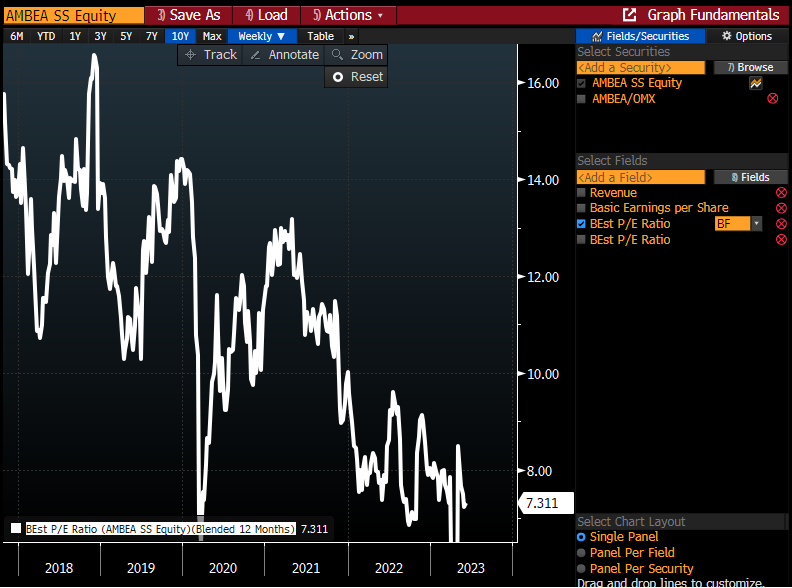
Task: Select the 7Y time range
Action: click(x=152, y=36)
